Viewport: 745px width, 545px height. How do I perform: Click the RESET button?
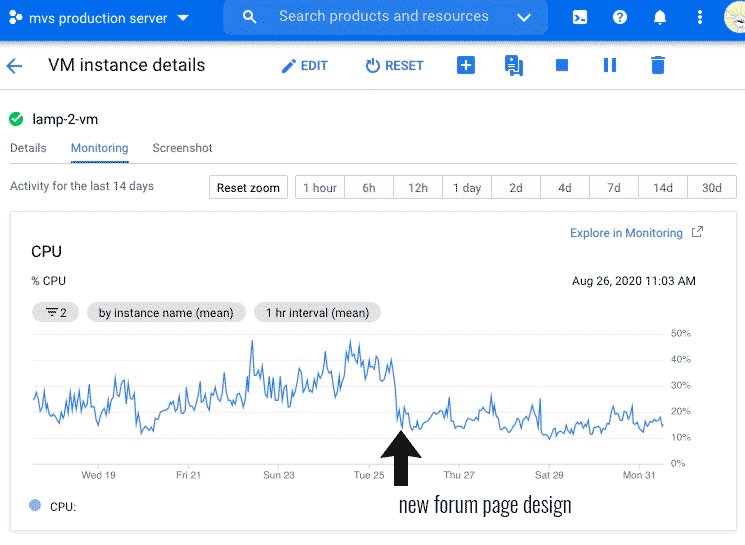tap(394, 66)
